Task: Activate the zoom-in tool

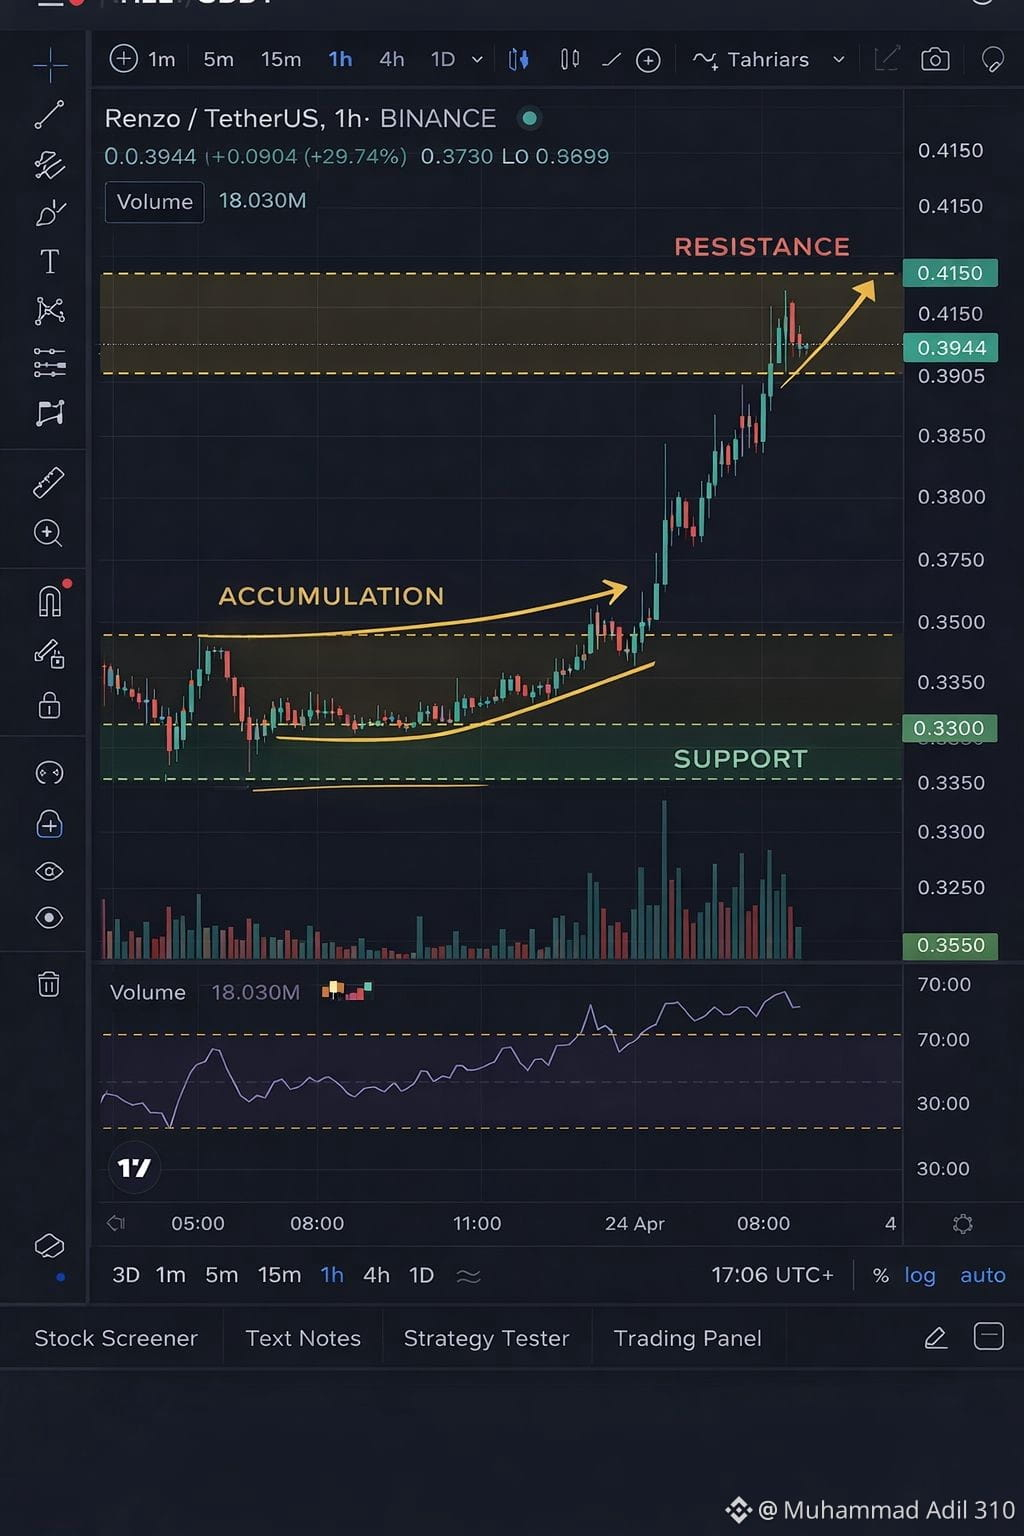Action: tap(48, 533)
